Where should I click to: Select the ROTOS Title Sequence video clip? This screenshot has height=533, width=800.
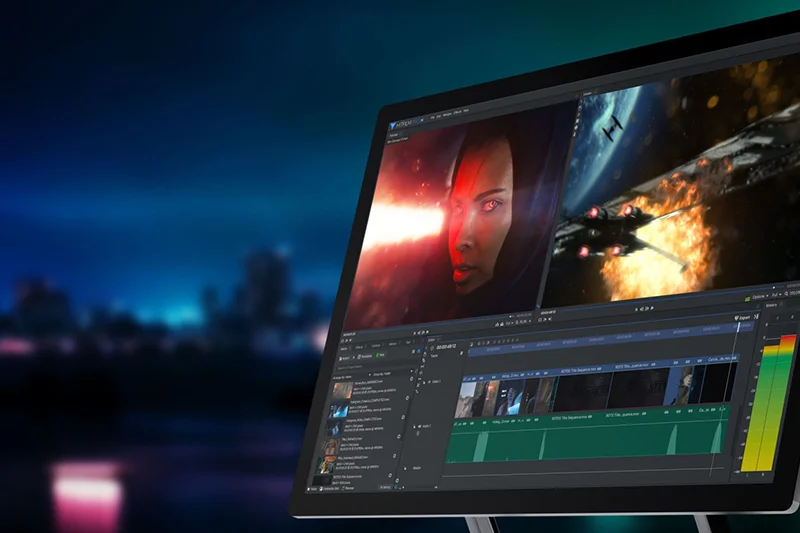pos(583,390)
